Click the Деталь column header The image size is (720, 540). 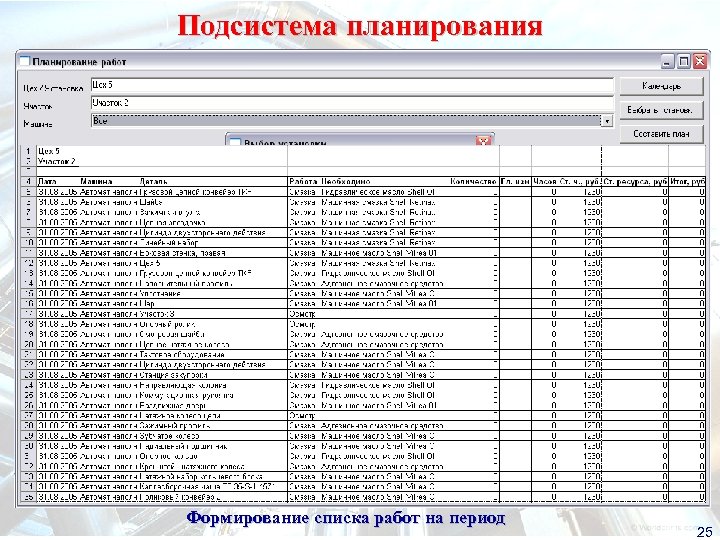coord(153,182)
